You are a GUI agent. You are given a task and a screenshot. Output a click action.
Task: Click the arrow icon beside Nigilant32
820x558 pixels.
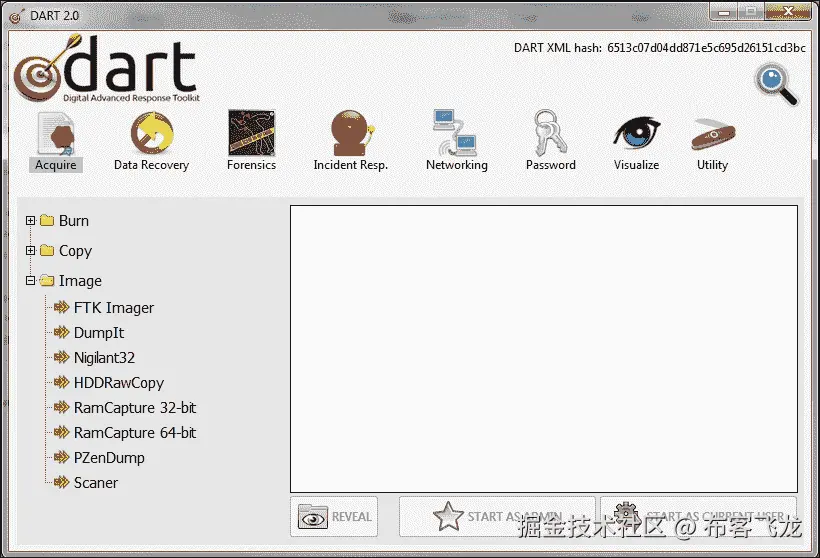point(62,357)
